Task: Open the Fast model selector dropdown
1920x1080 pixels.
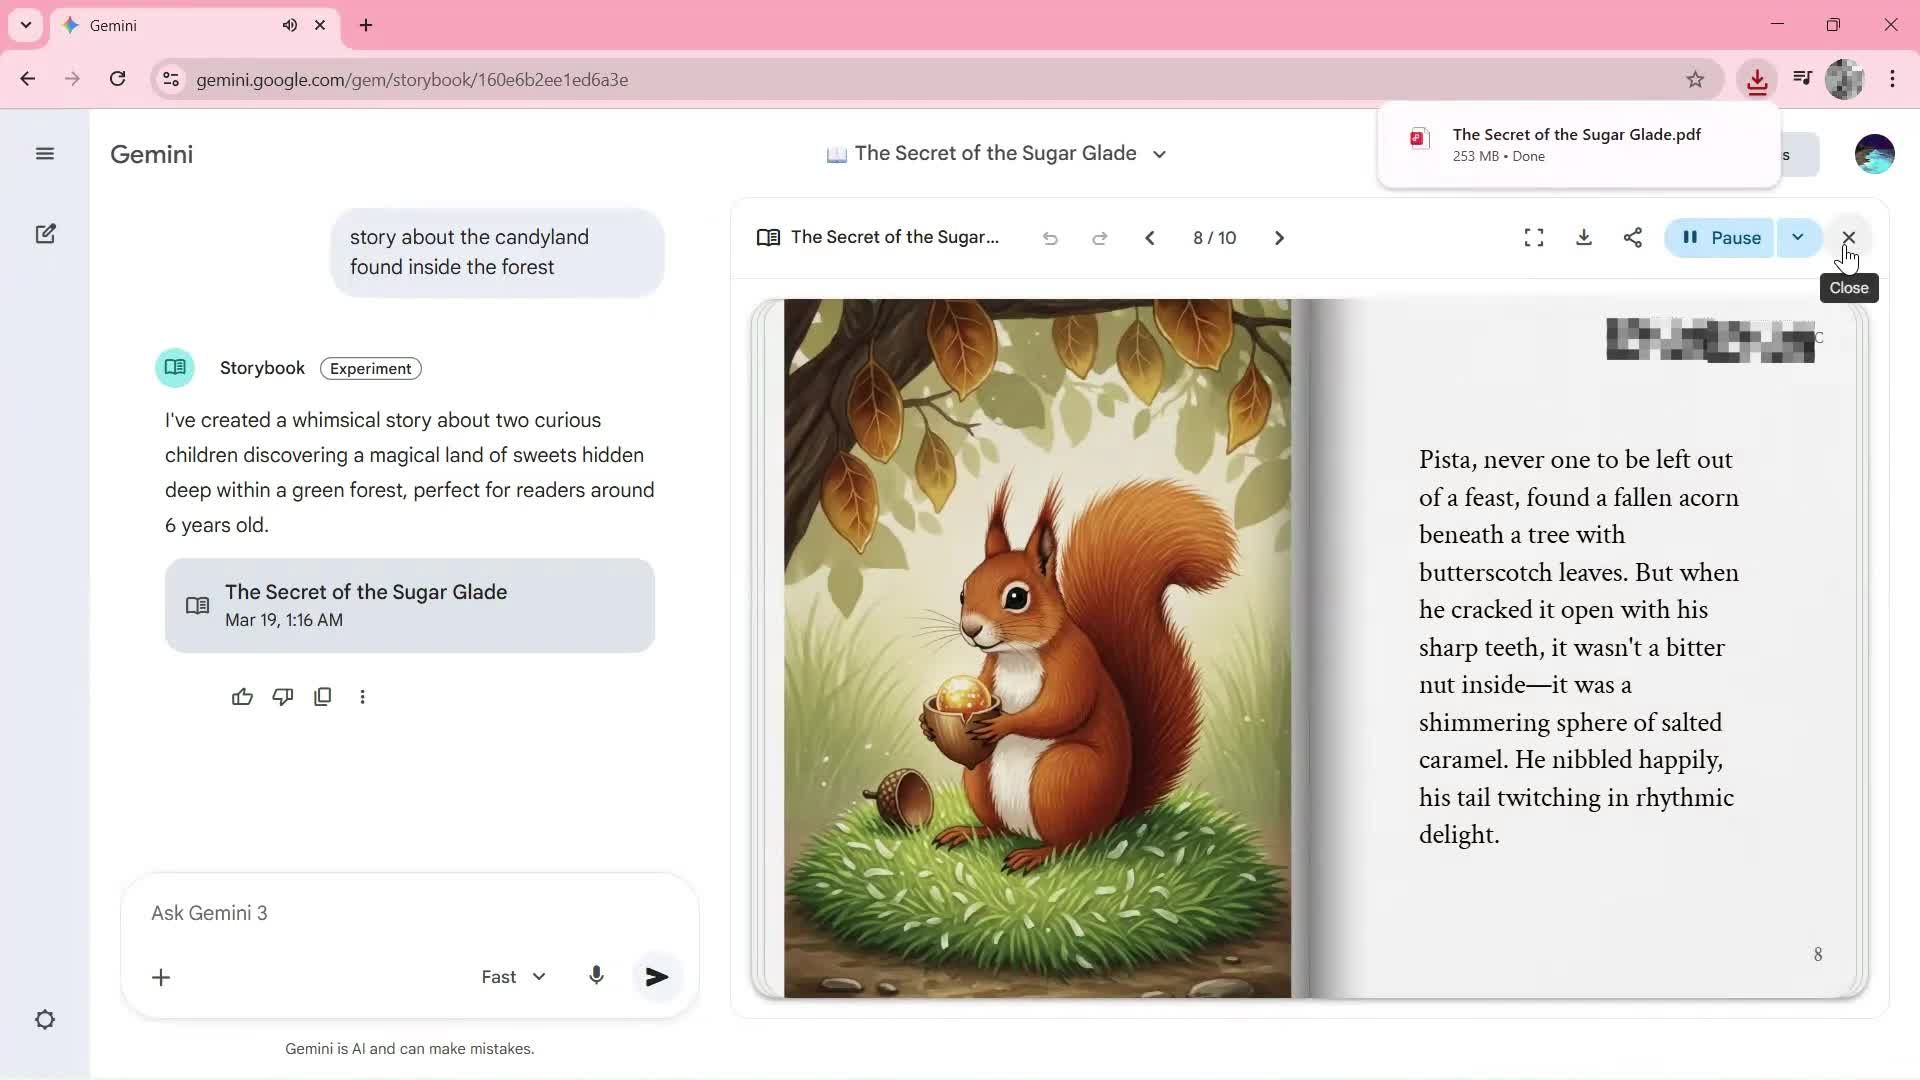Action: [x=513, y=977]
